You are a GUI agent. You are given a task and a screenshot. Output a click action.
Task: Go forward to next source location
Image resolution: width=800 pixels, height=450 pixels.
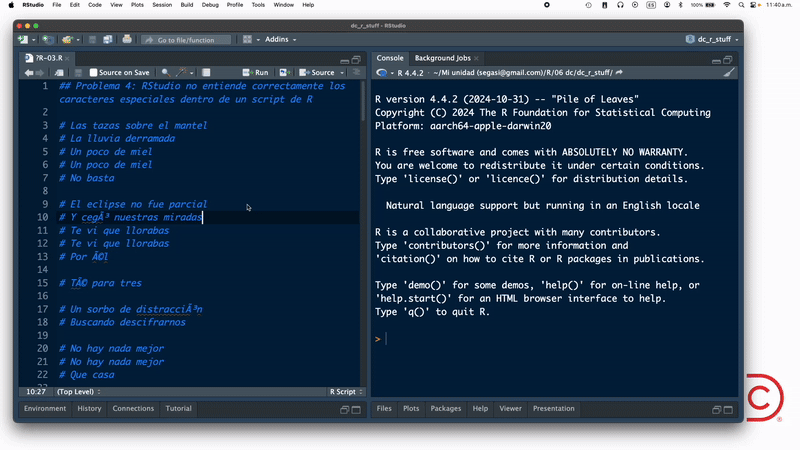point(40,73)
